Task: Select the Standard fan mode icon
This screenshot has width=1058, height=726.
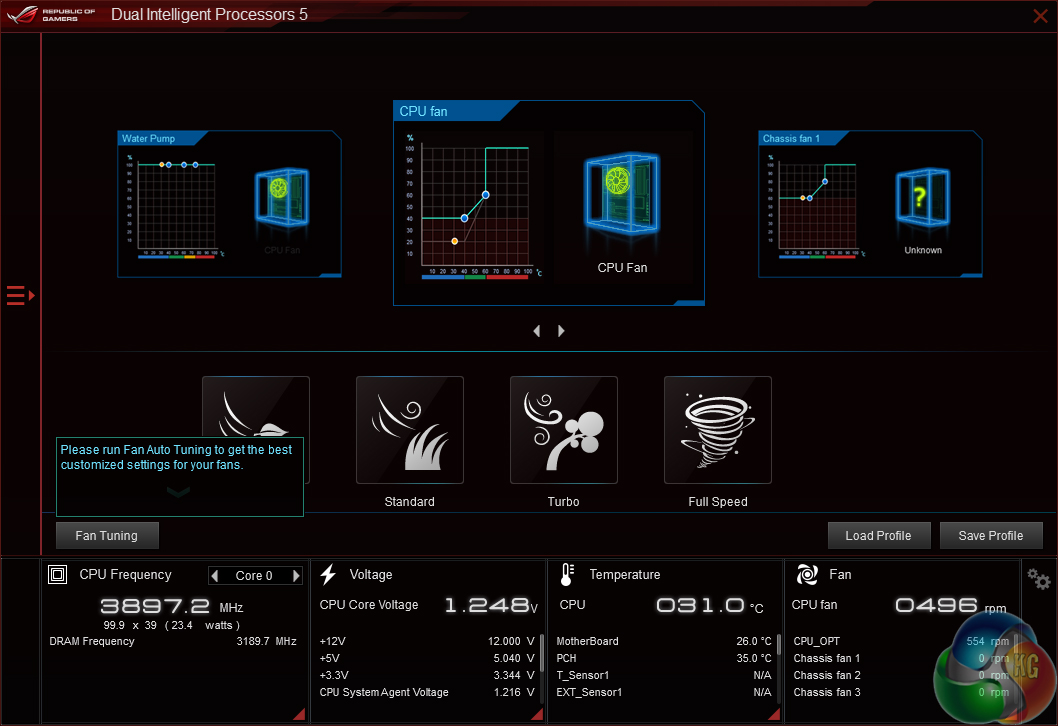Action: (410, 430)
